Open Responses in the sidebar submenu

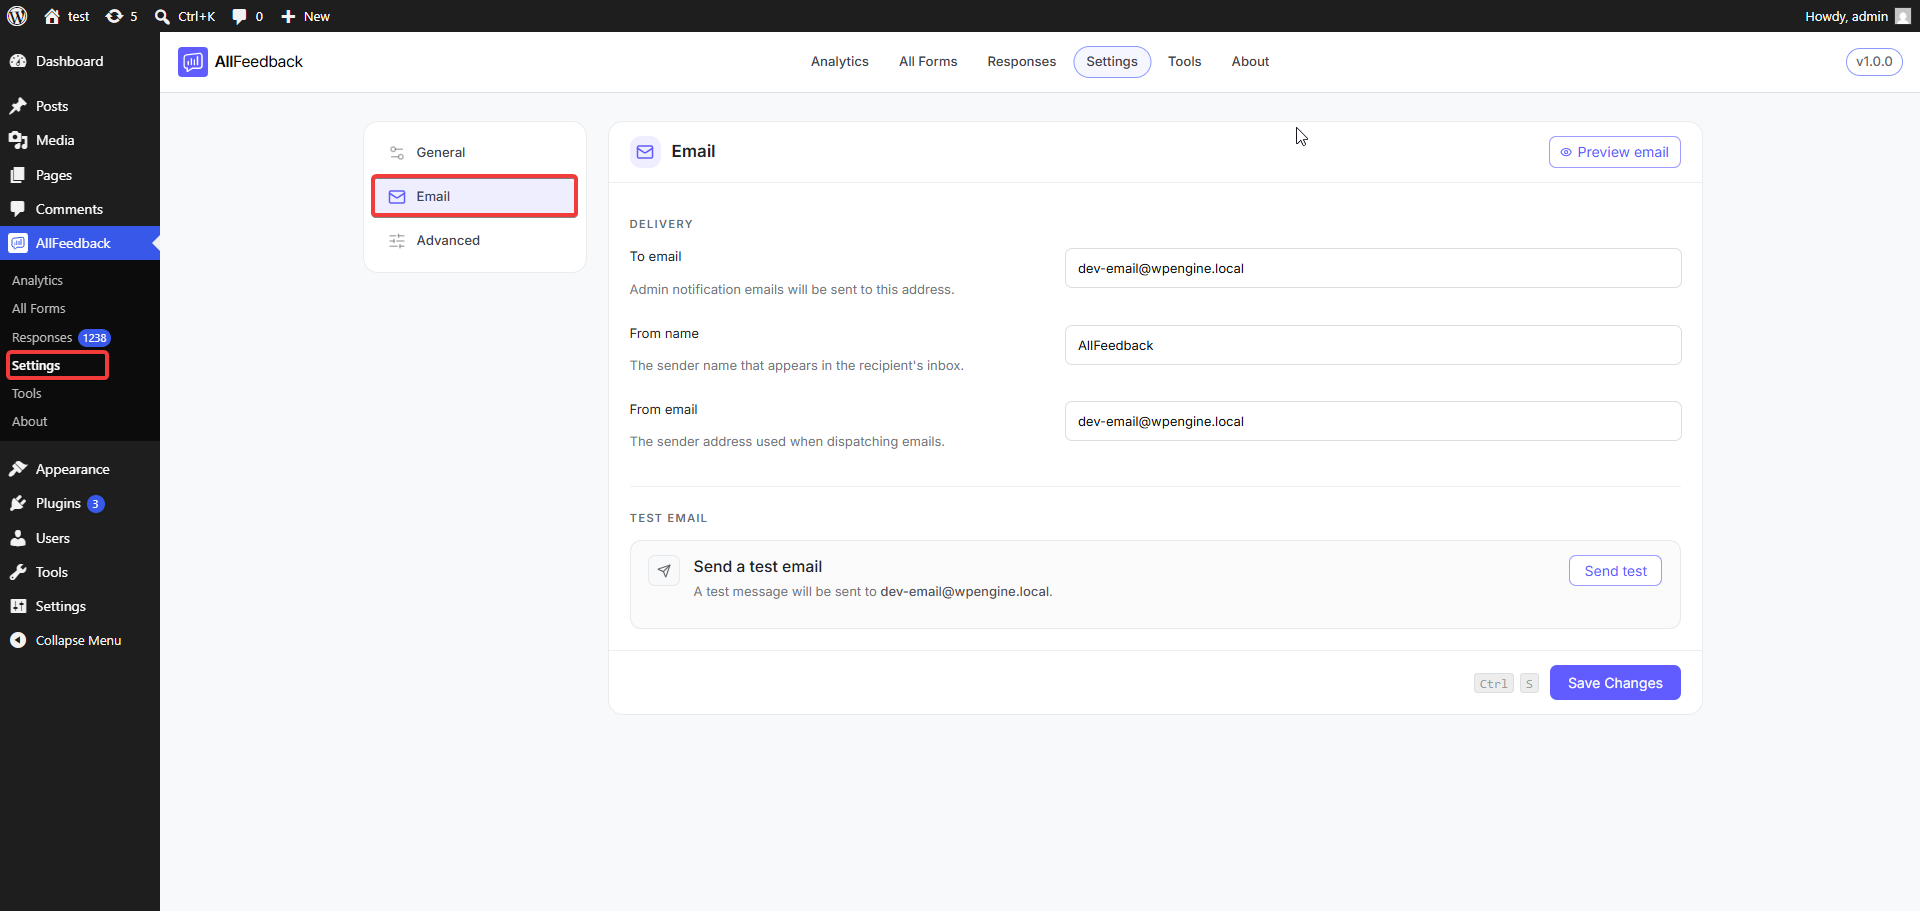pyautogui.click(x=42, y=338)
